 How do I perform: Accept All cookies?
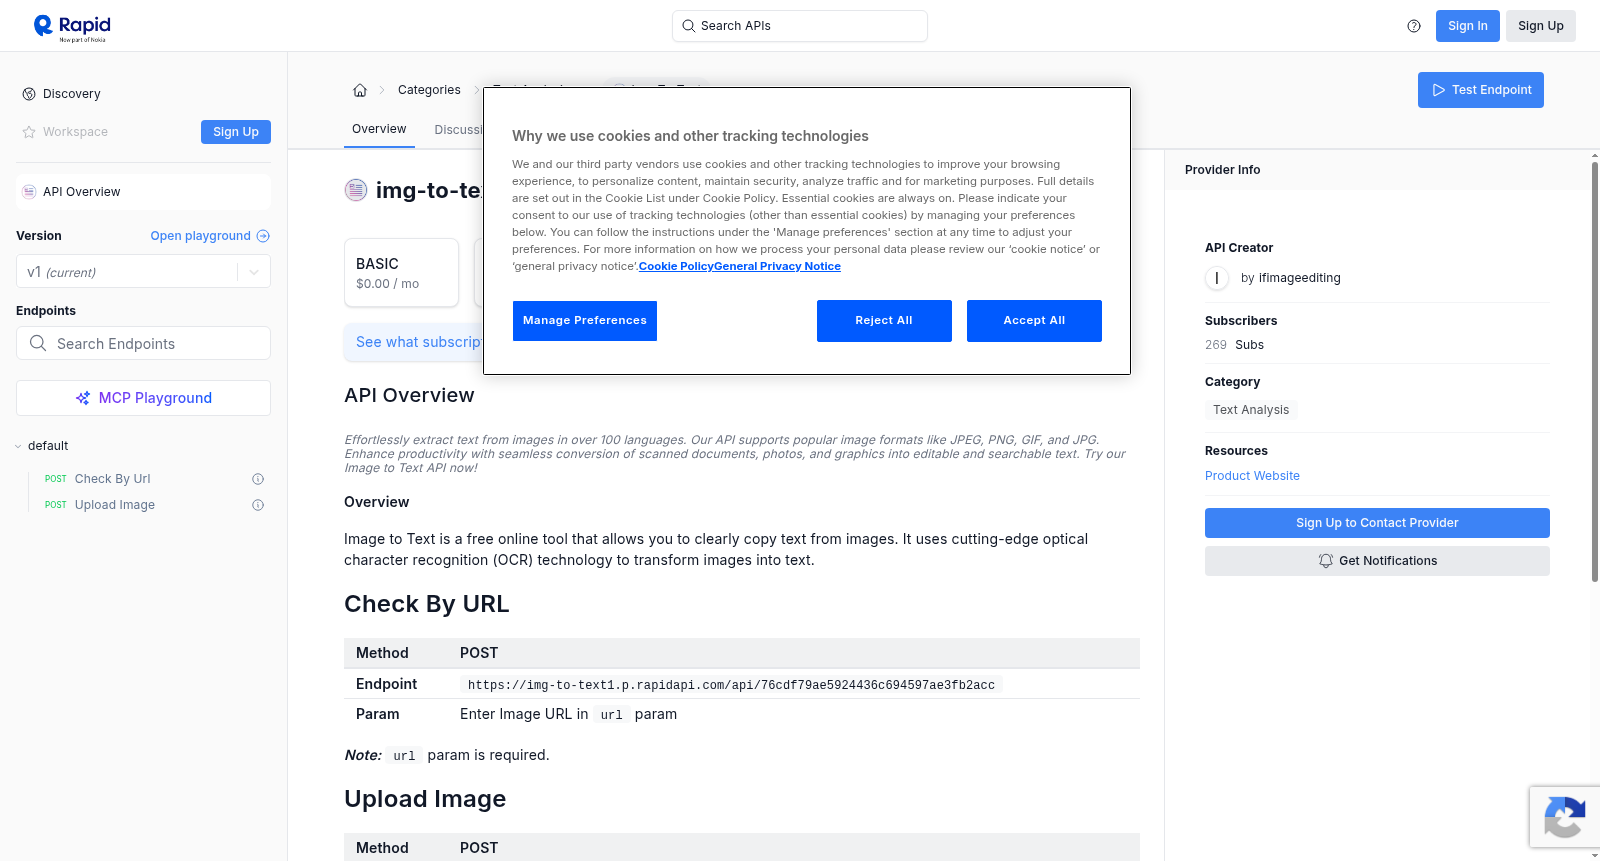[x=1034, y=321]
